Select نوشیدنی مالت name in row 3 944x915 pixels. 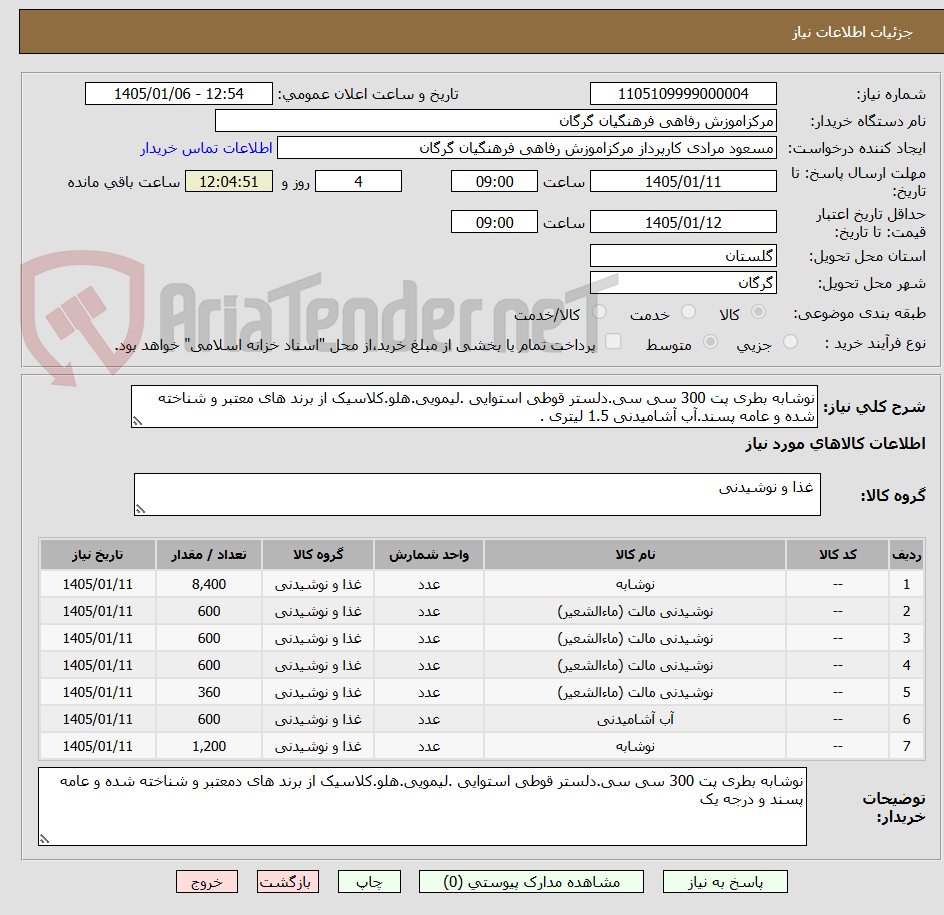click(635, 639)
